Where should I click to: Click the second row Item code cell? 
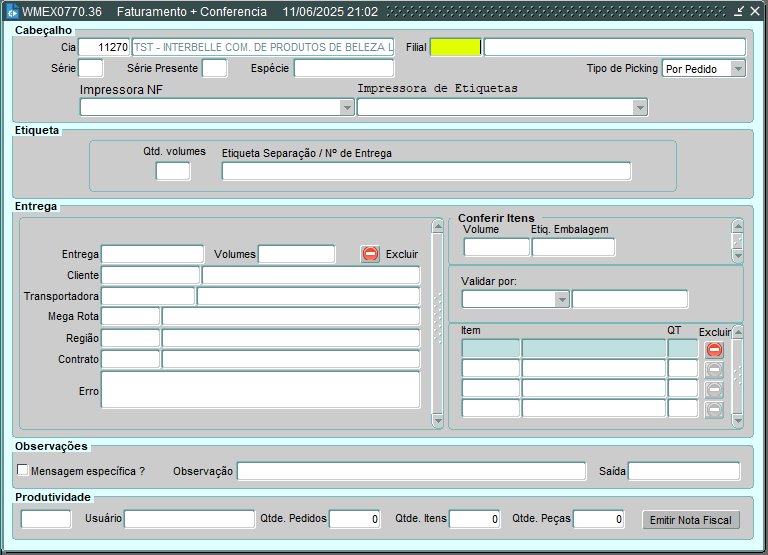(x=491, y=368)
